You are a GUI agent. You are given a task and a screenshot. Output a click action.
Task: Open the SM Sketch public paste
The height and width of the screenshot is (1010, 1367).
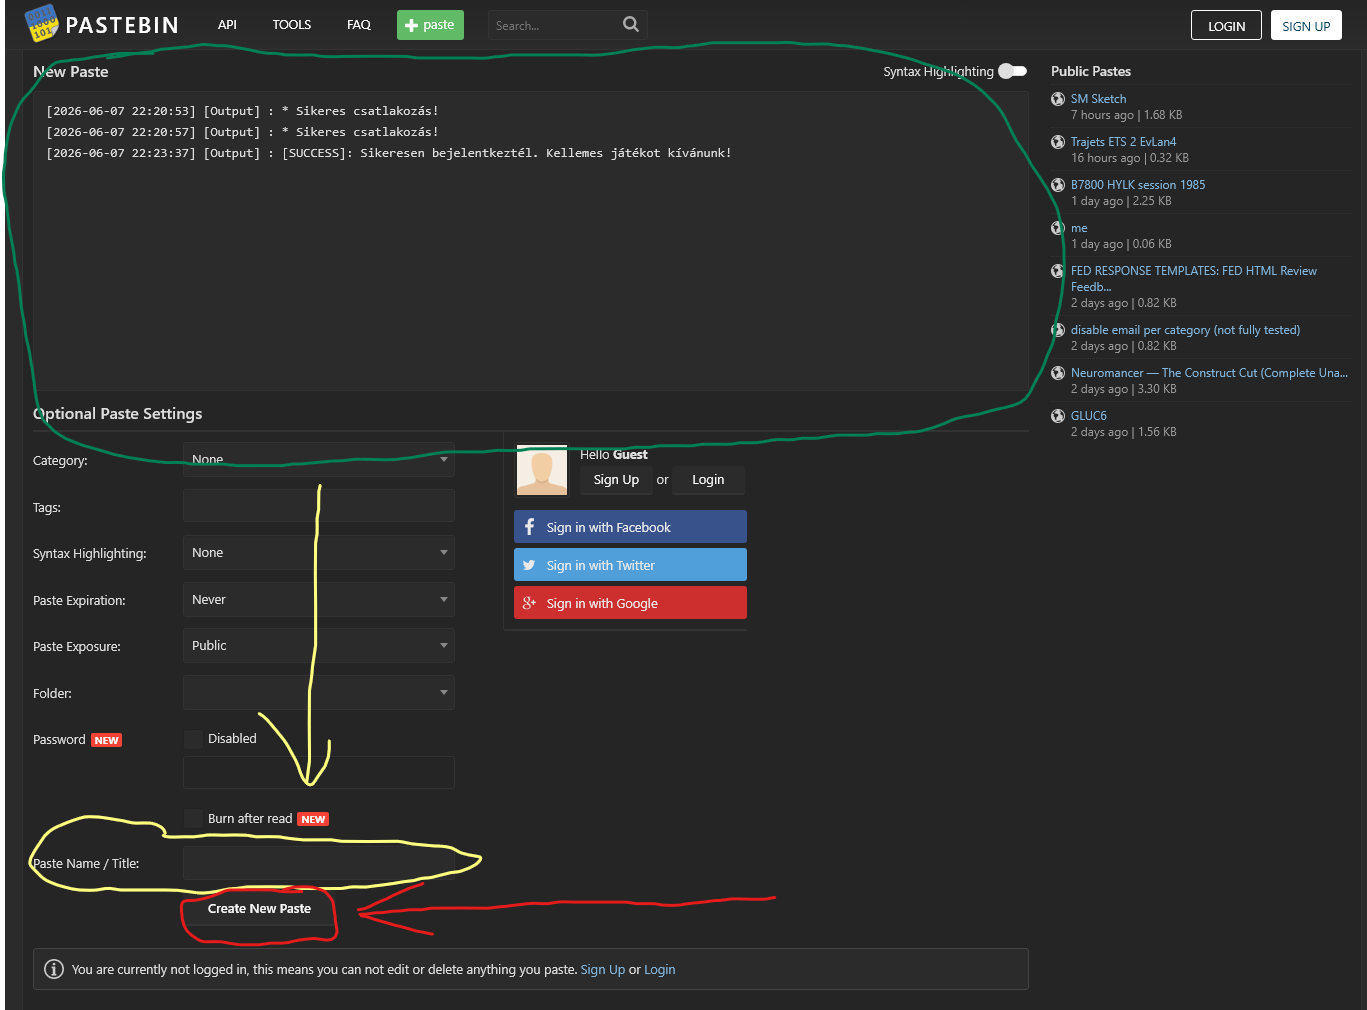click(x=1098, y=99)
